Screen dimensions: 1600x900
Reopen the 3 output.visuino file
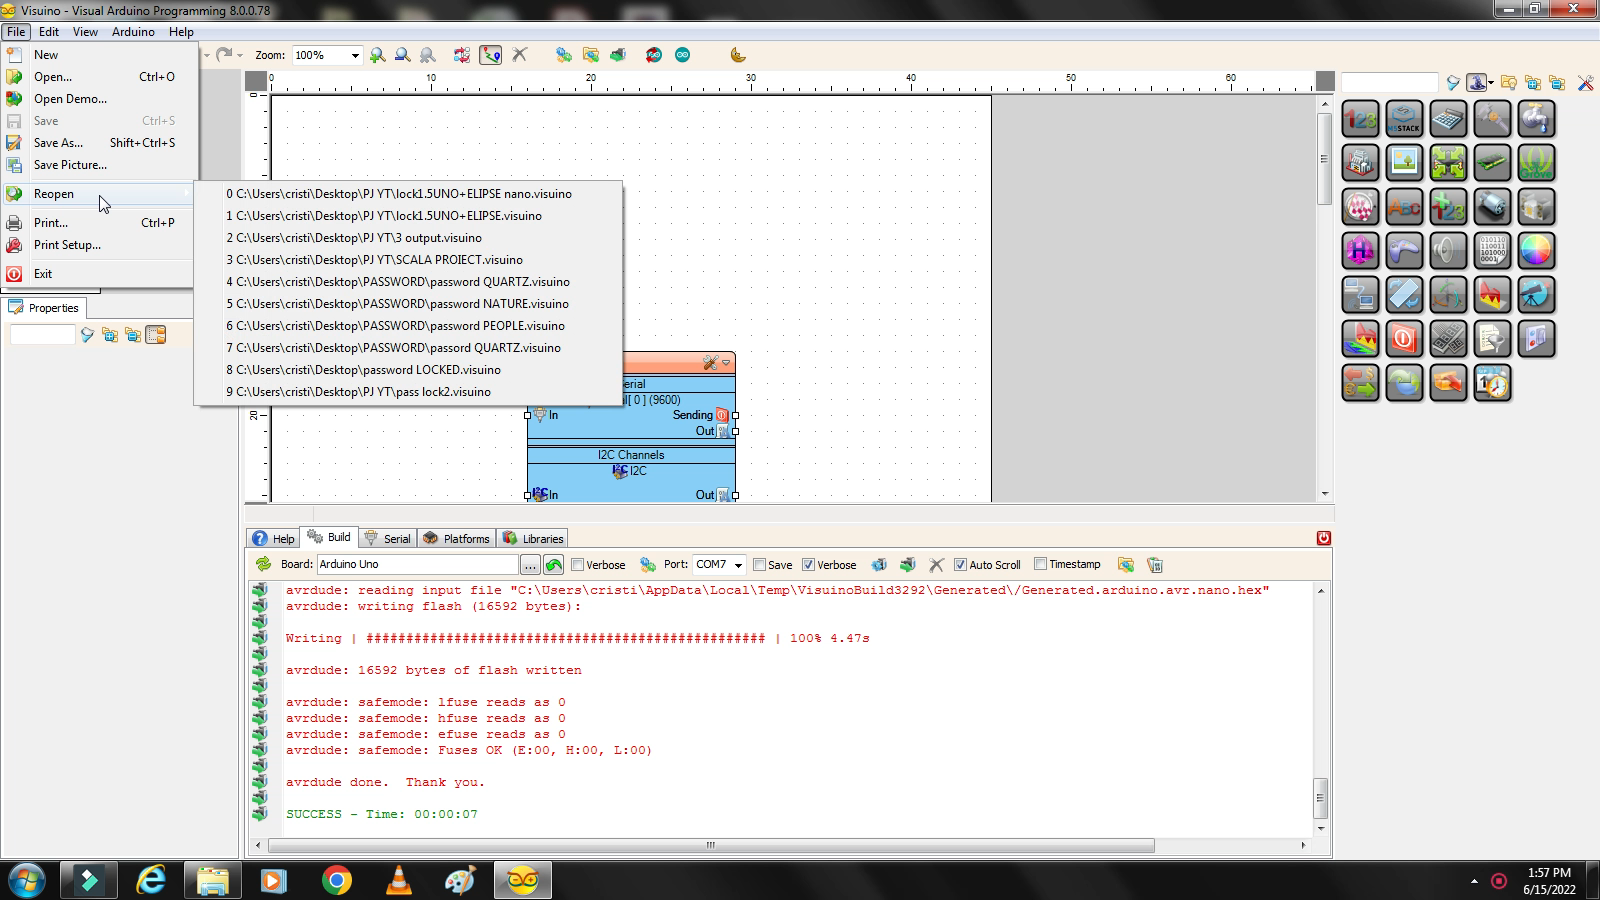tap(358, 238)
